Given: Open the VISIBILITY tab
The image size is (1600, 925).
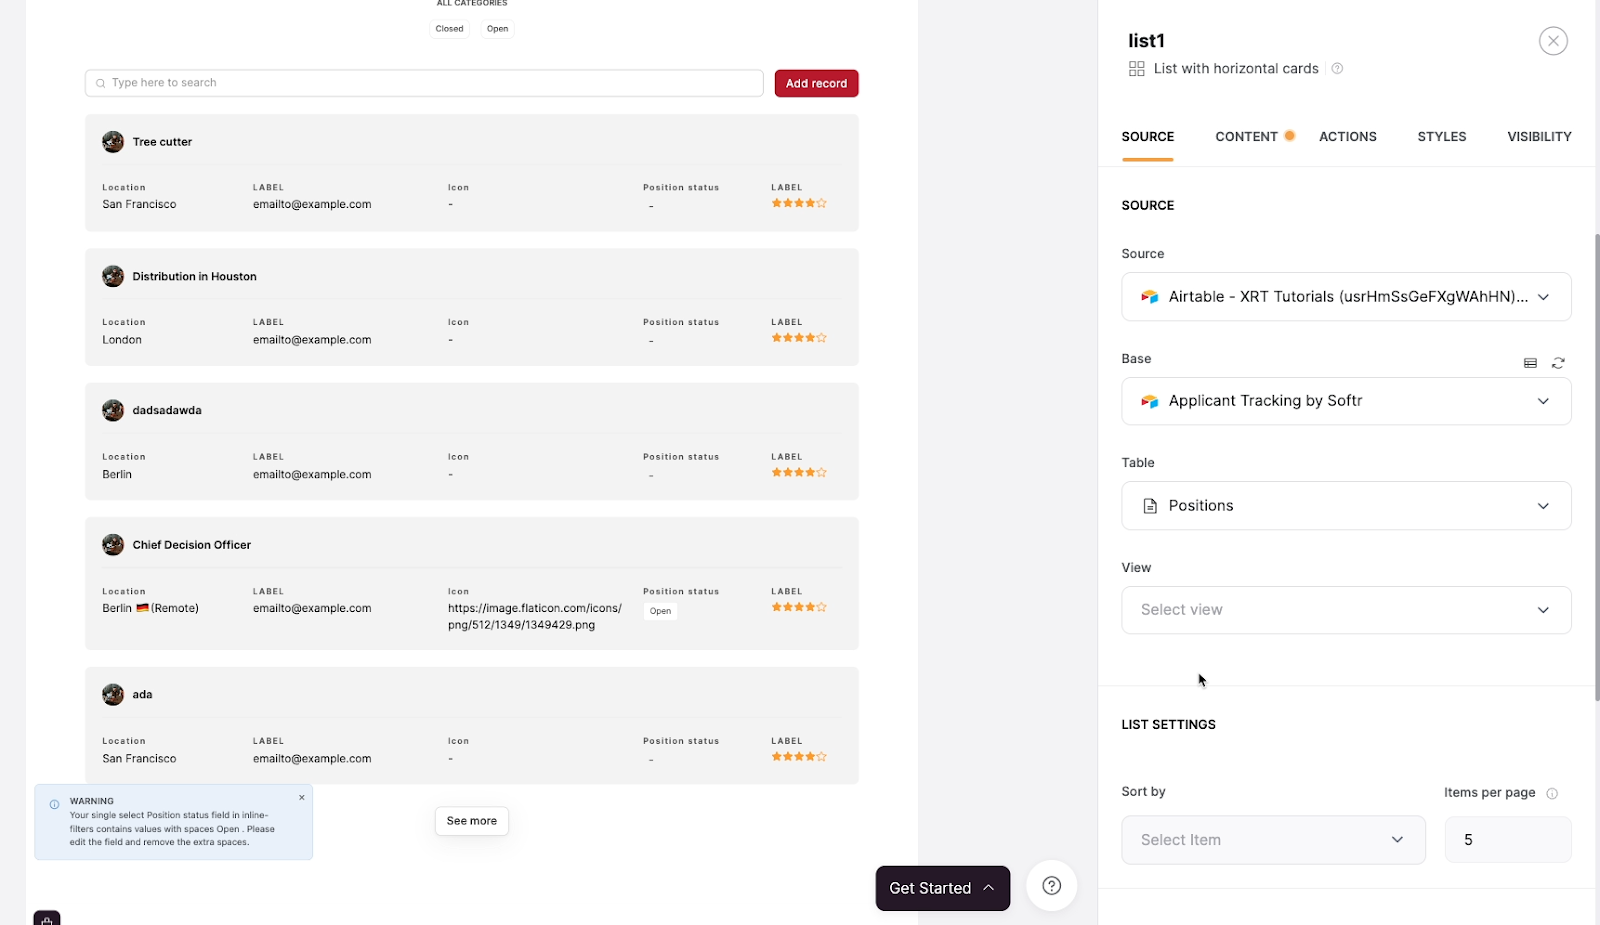Looking at the screenshot, I should (1539, 137).
